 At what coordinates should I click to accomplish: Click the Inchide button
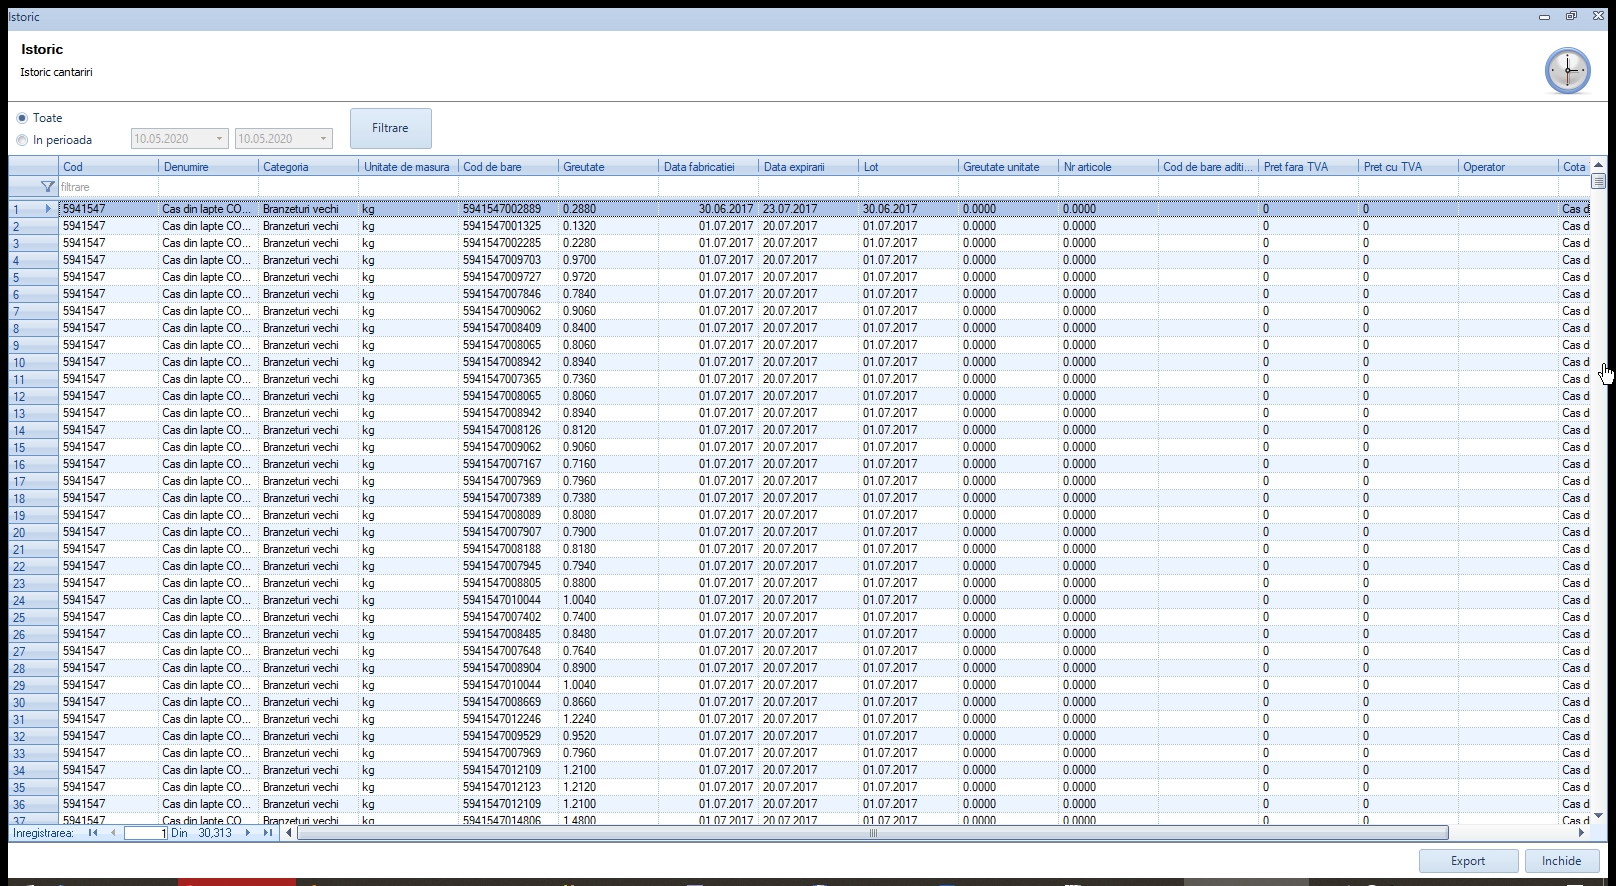coord(1561,861)
